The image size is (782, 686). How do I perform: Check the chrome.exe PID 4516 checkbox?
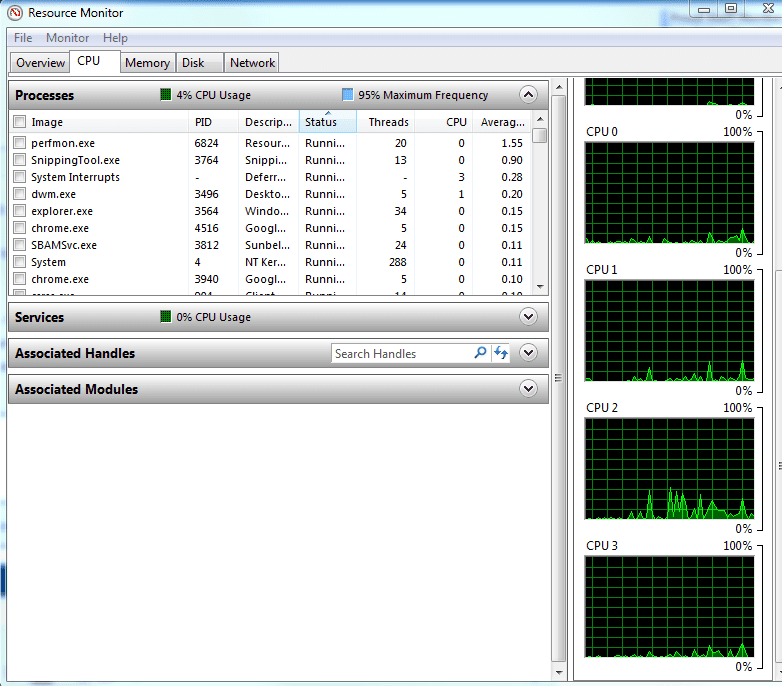tap(19, 228)
